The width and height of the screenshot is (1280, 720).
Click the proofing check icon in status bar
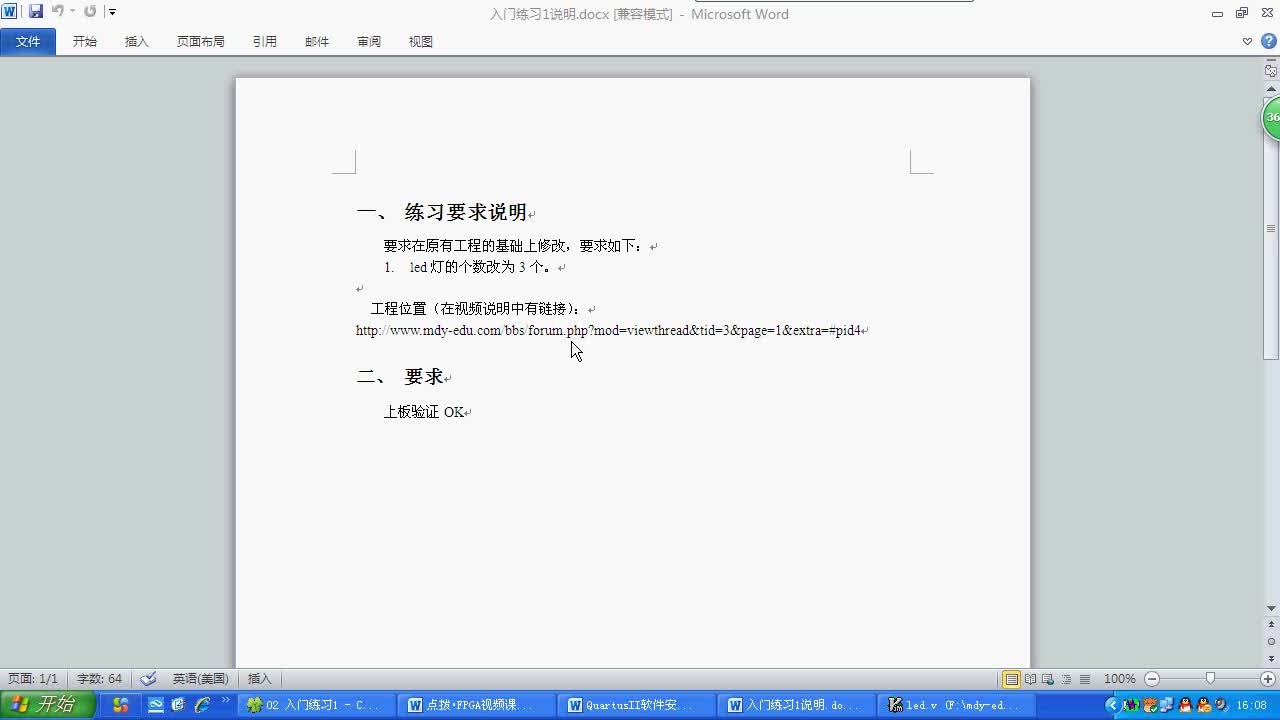pos(149,679)
